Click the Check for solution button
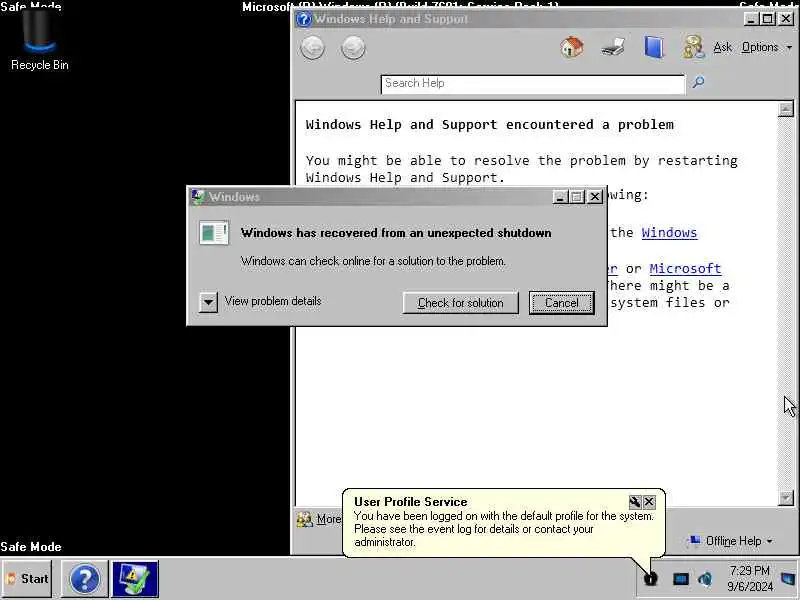This screenshot has height=600, width=800. point(460,303)
